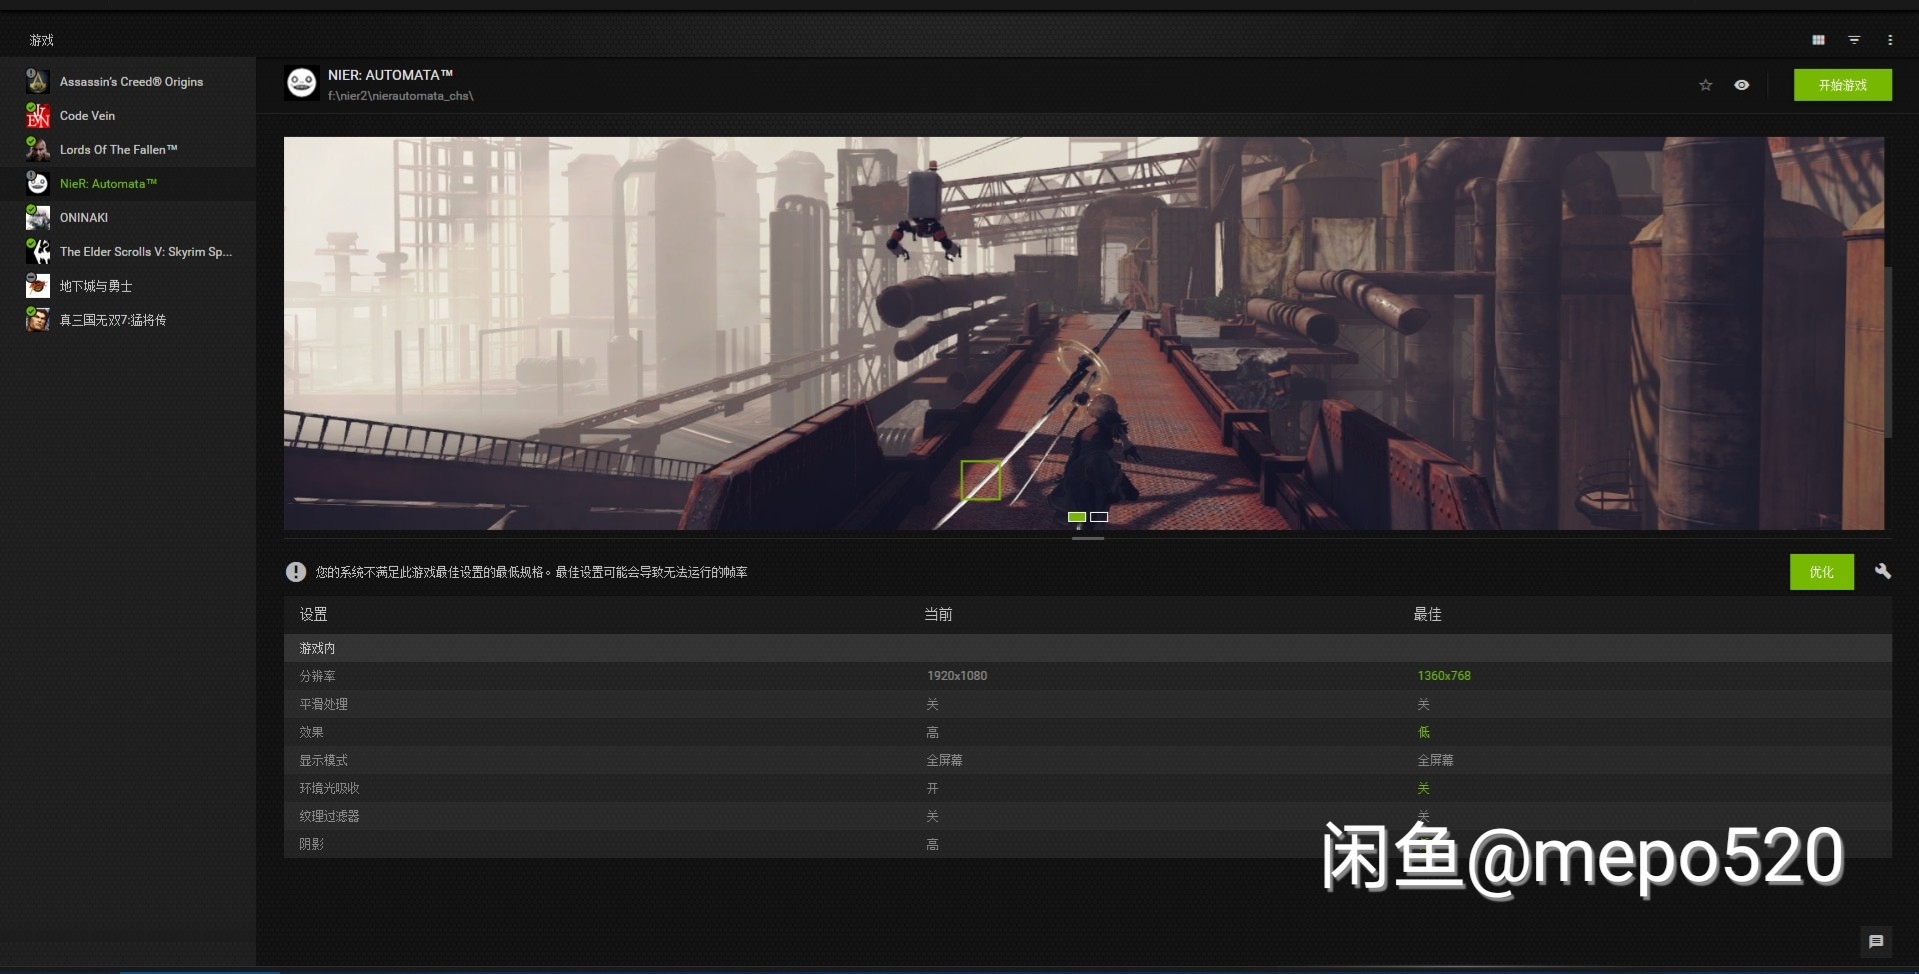This screenshot has height=974, width=1919.
Task: Click the ONINAKI game icon
Action: (x=38, y=218)
